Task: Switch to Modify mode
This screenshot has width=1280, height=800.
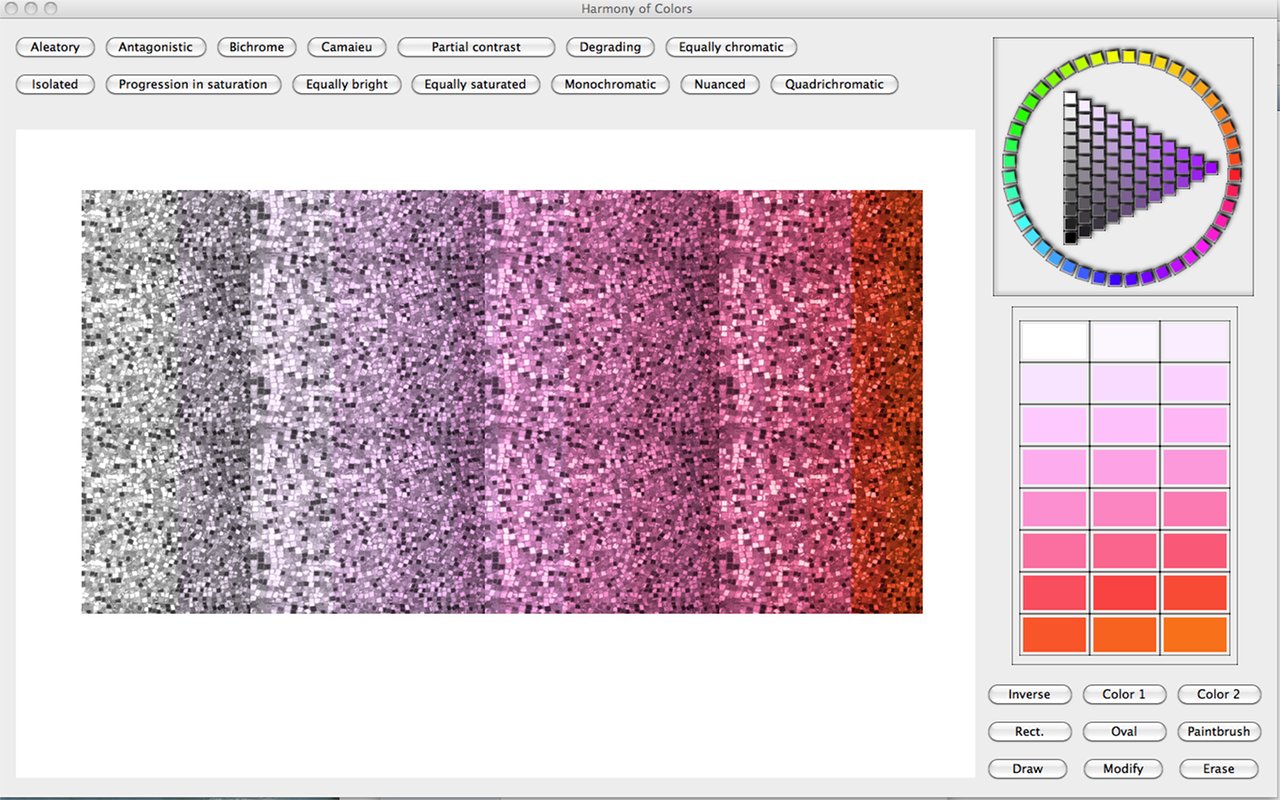Action: [x=1123, y=769]
